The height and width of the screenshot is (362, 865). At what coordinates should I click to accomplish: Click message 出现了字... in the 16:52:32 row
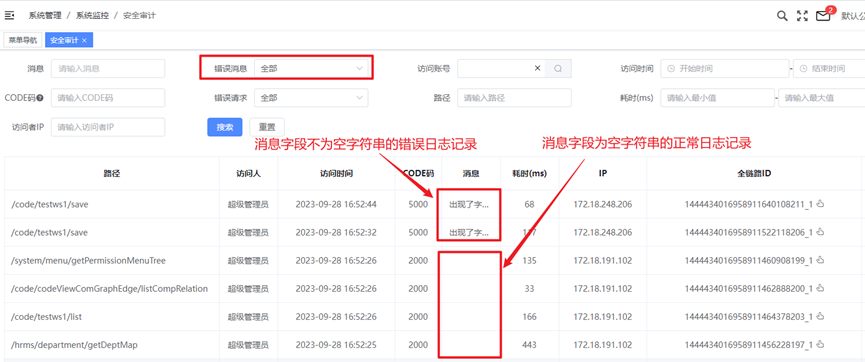tap(469, 232)
